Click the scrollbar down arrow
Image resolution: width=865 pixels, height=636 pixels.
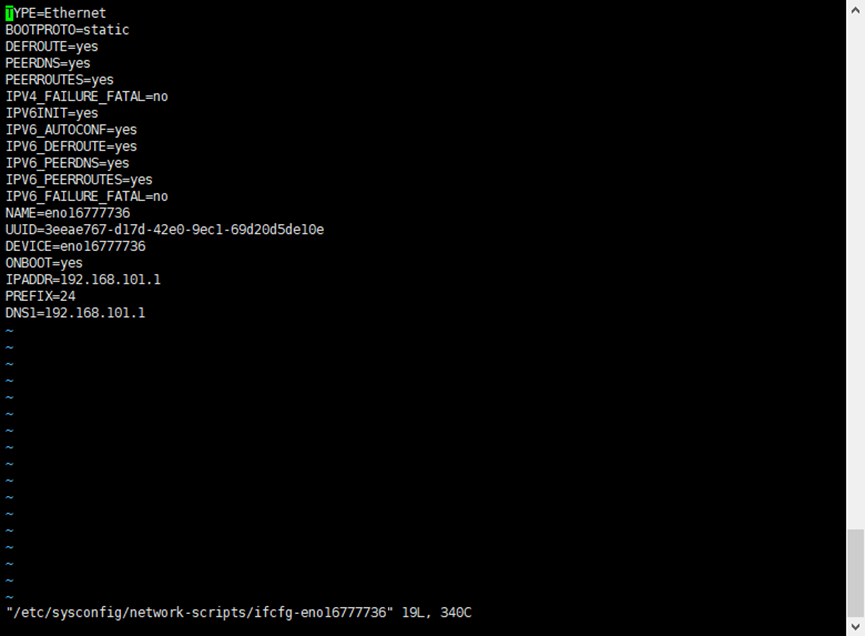point(856,627)
